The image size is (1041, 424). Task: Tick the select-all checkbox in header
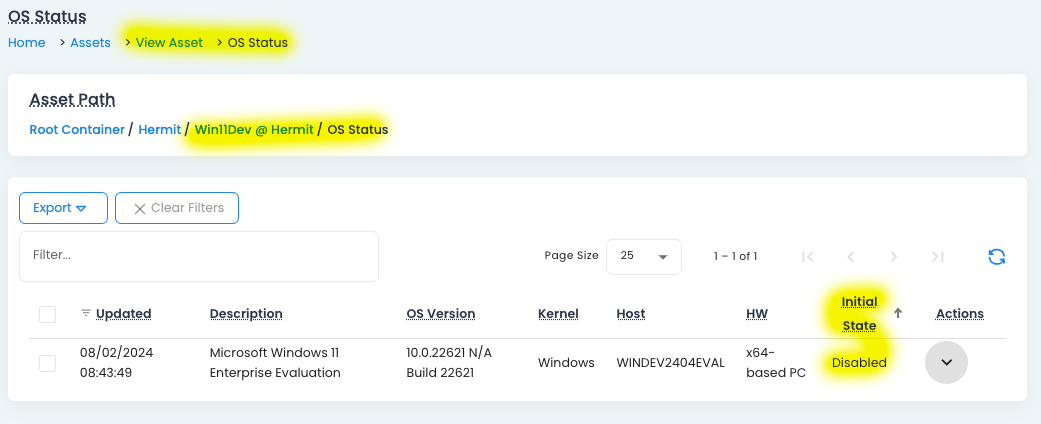pyautogui.click(x=47, y=315)
